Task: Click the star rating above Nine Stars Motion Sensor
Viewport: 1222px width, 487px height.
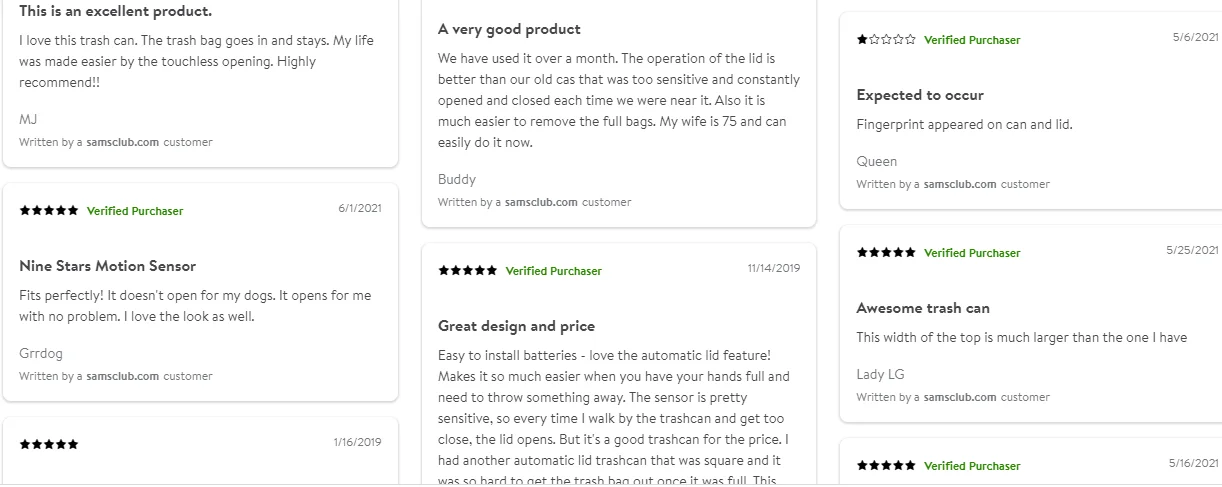Action: pos(49,211)
